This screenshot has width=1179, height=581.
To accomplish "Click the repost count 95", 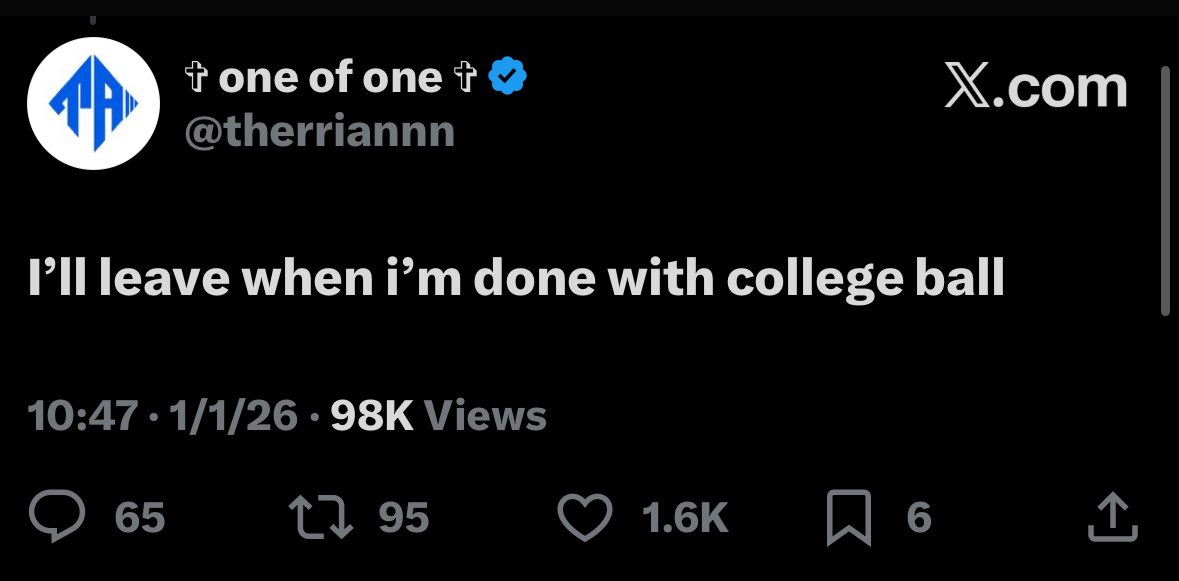I will (x=404, y=517).
